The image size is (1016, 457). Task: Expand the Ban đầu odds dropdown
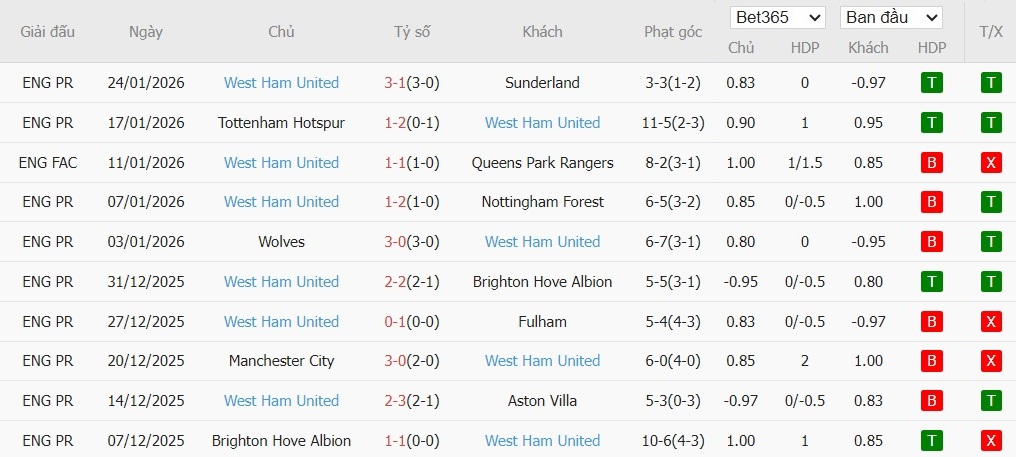(891, 18)
